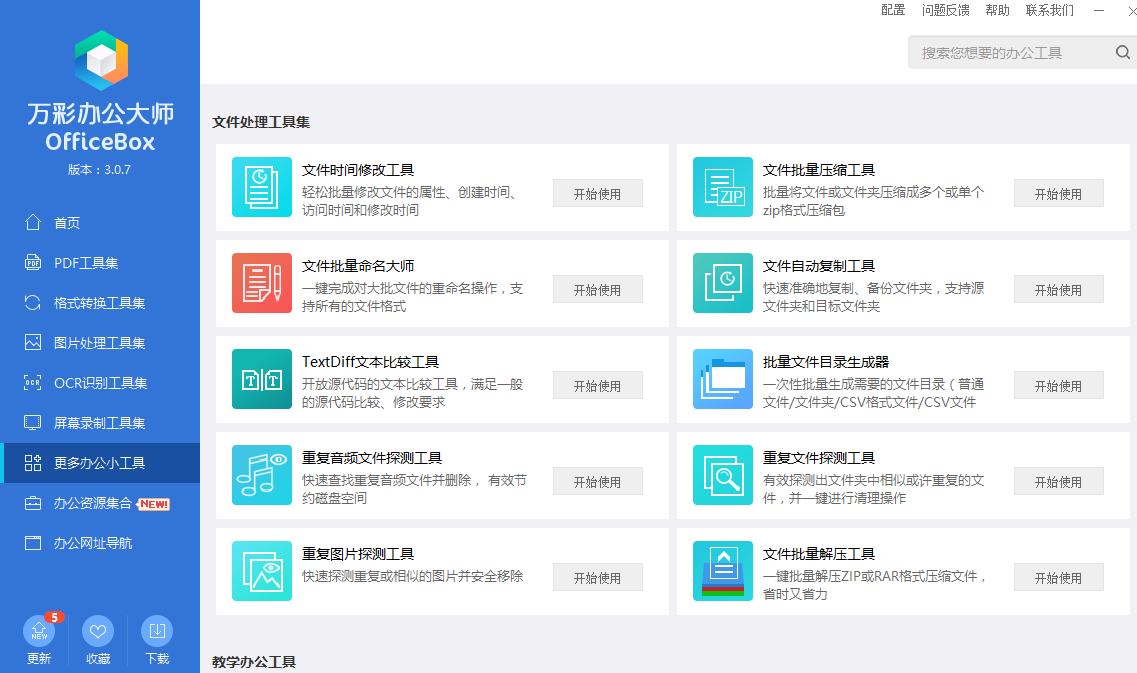Open 配置 in the top bar
This screenshot has width=1137, height=673.
(893, 10)
